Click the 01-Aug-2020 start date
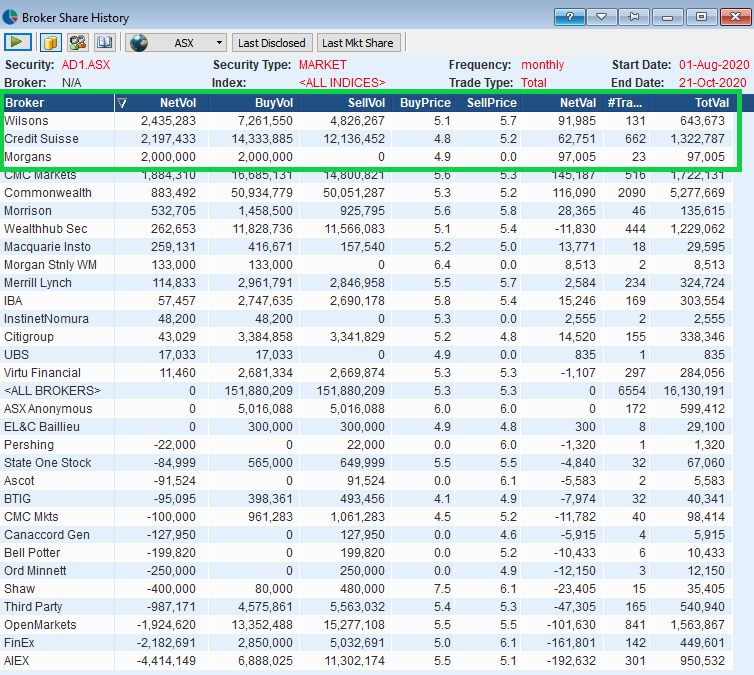Image resolution: width=754 pixels, height=675 pixels. click(714, 65)
